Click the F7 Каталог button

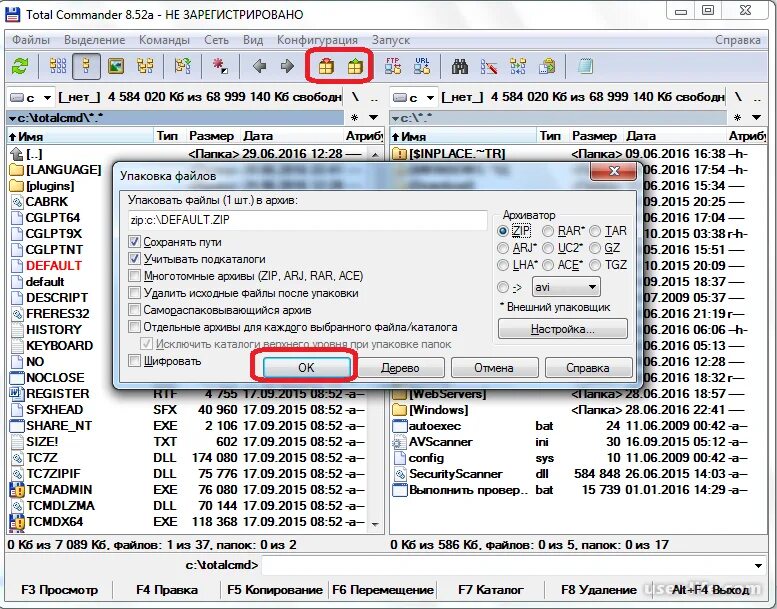pyautogui.click(x=491, y=590)
